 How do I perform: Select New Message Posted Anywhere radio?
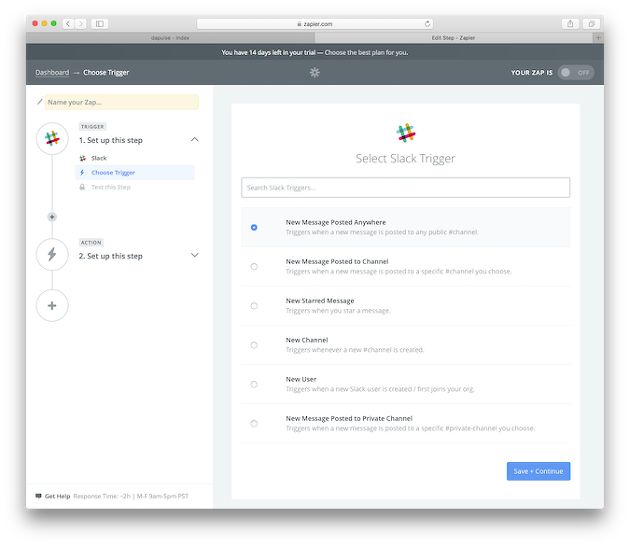(254, 227)
